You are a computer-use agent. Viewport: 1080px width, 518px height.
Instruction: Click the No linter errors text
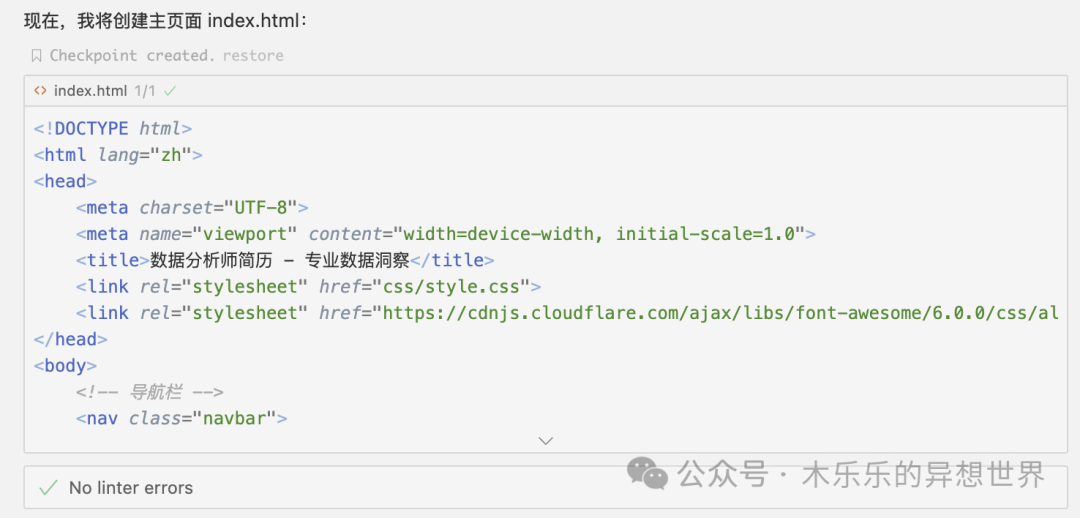click(131, 488)
